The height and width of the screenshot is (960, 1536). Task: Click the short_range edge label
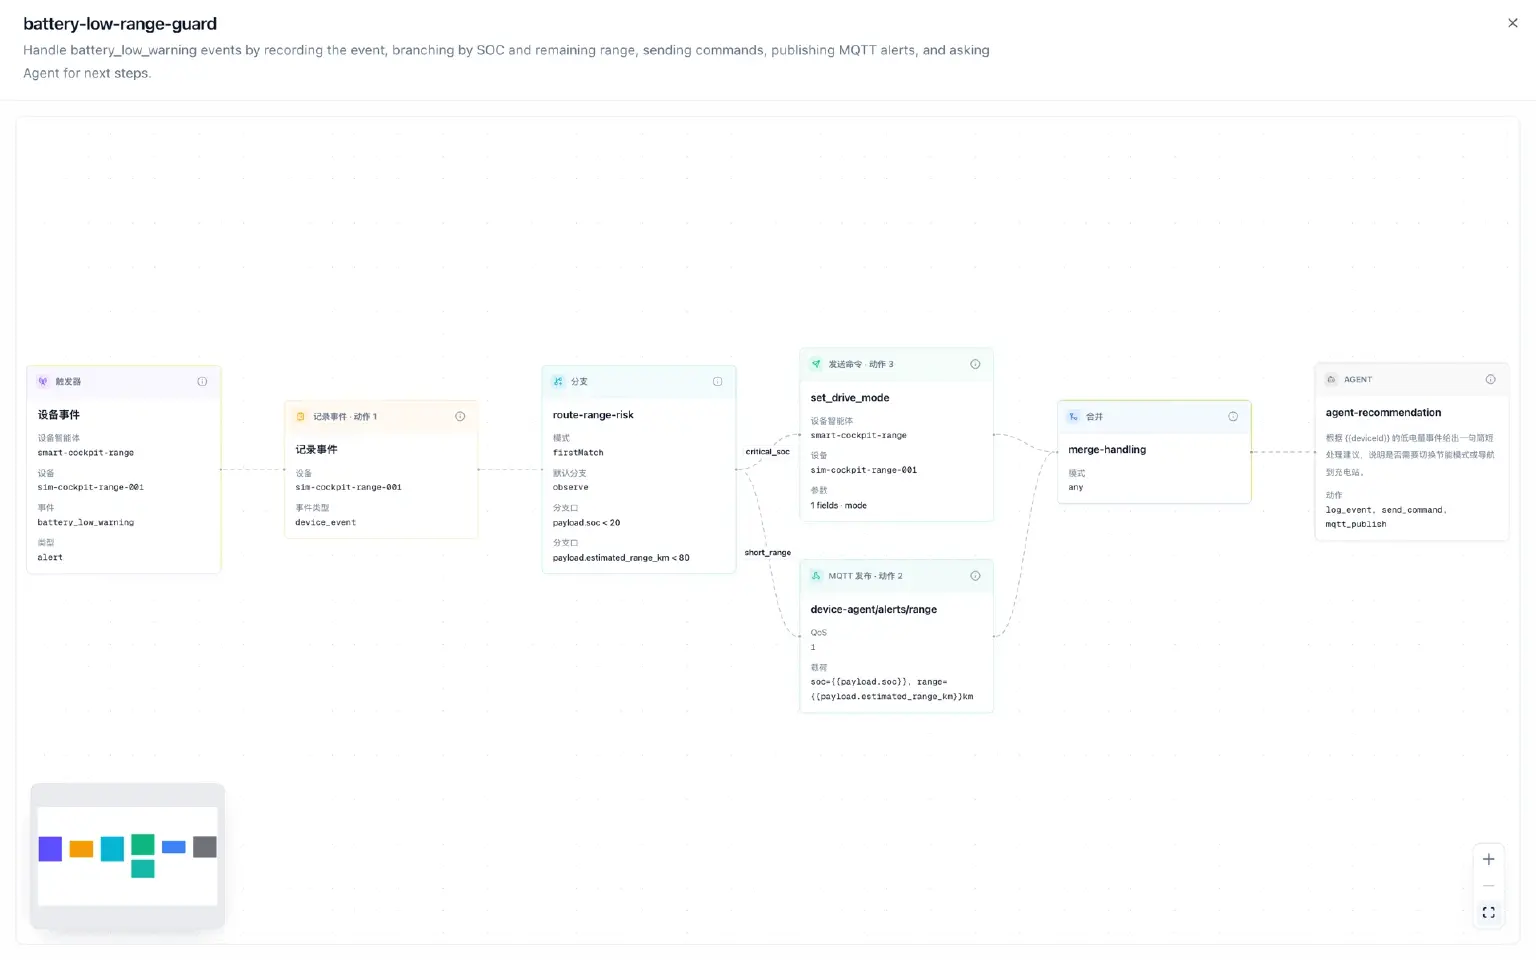point(767,552)
